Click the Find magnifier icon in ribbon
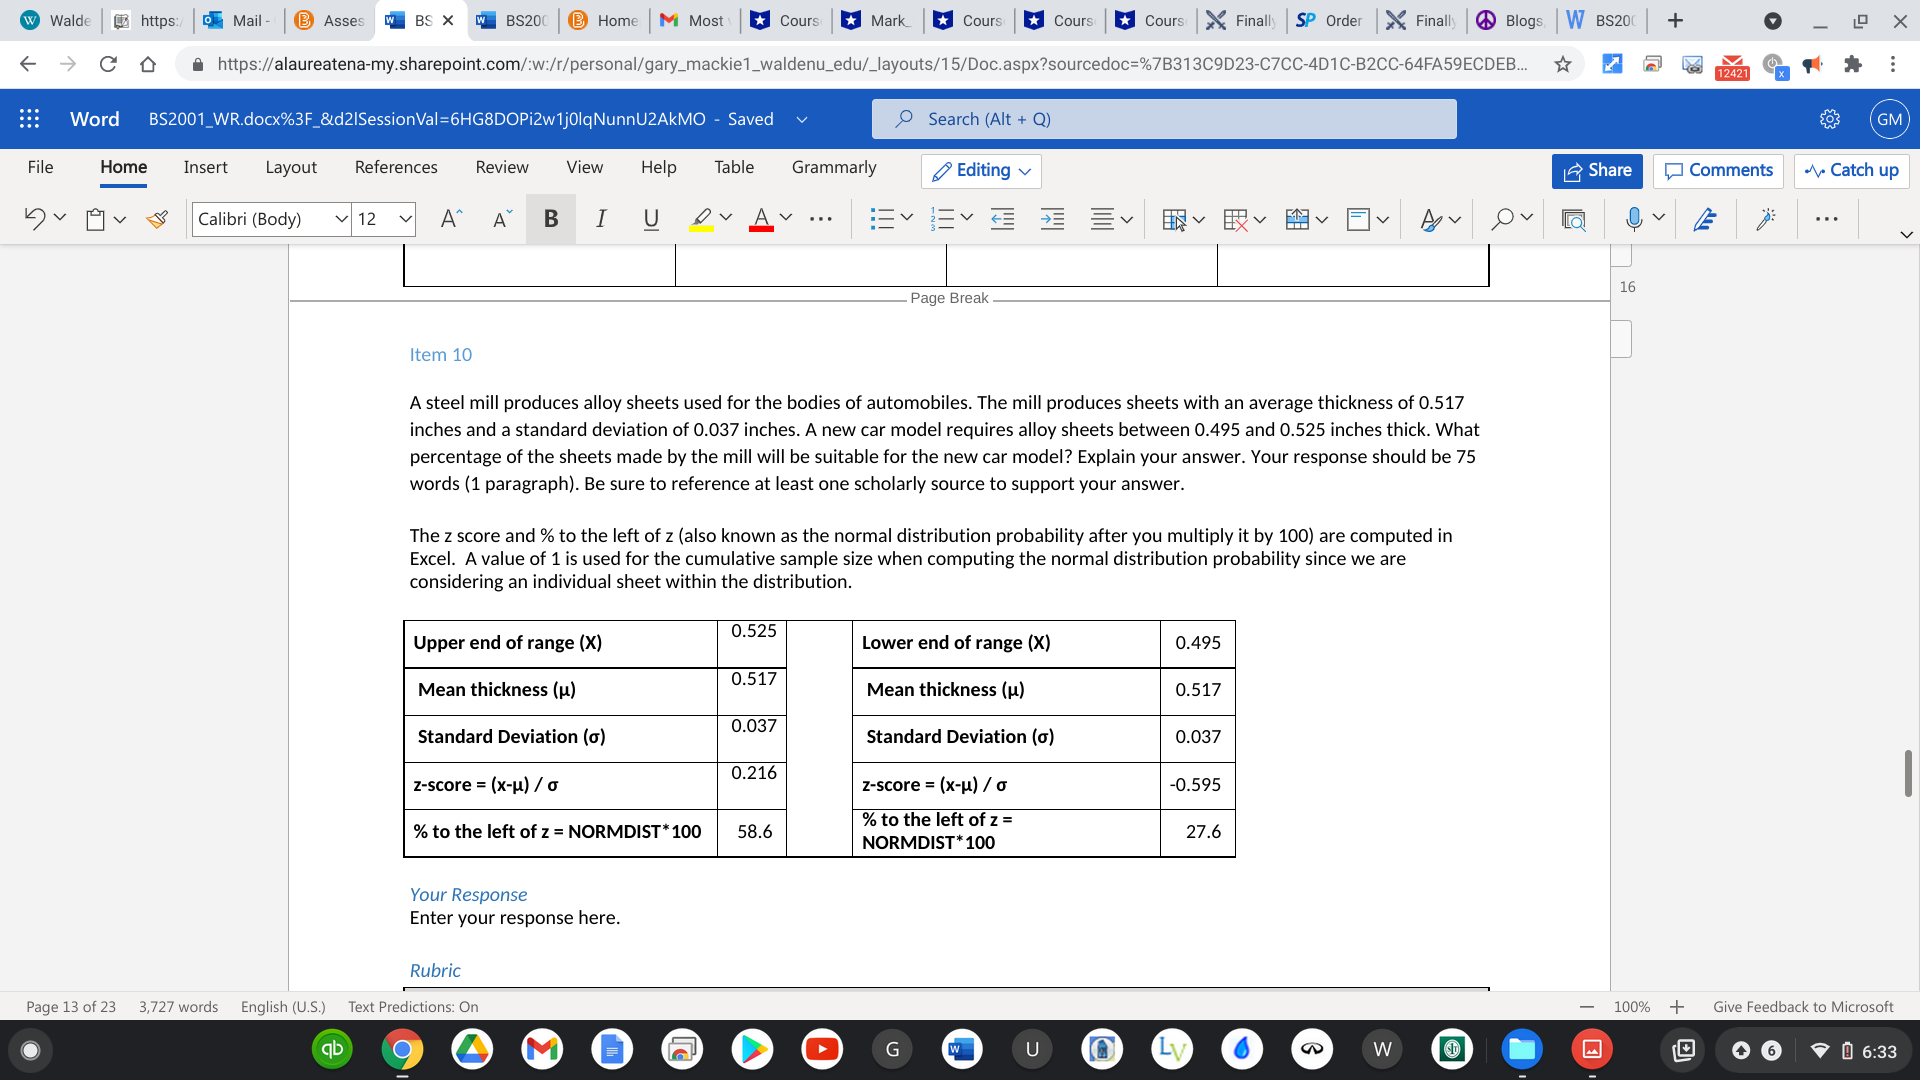Viewport: 1920px width, 1080px height. (x=1502, y=219)
